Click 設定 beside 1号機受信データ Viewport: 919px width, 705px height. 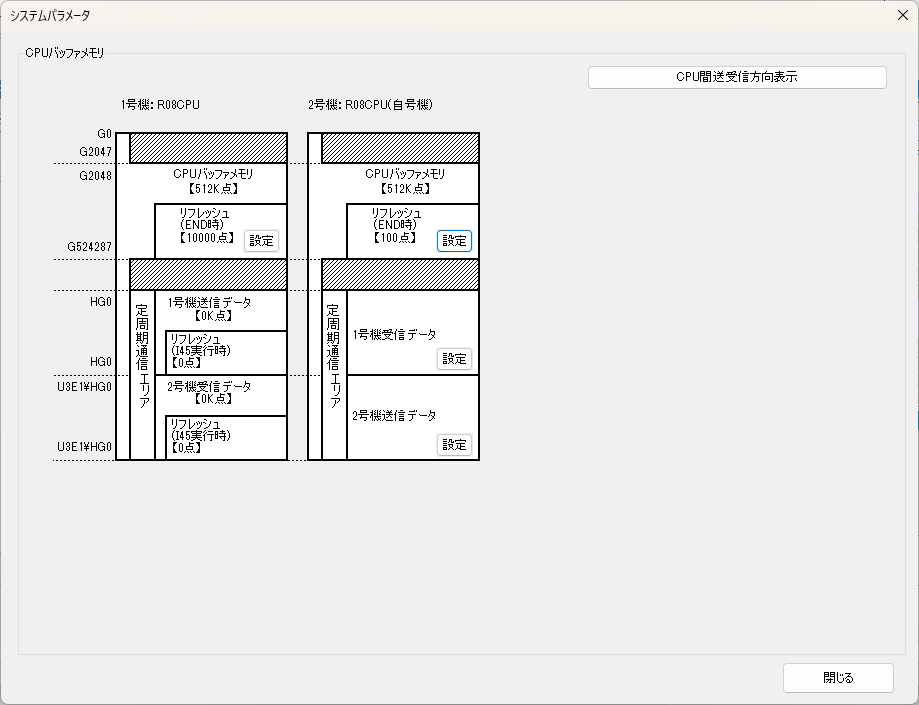[454, 359]
